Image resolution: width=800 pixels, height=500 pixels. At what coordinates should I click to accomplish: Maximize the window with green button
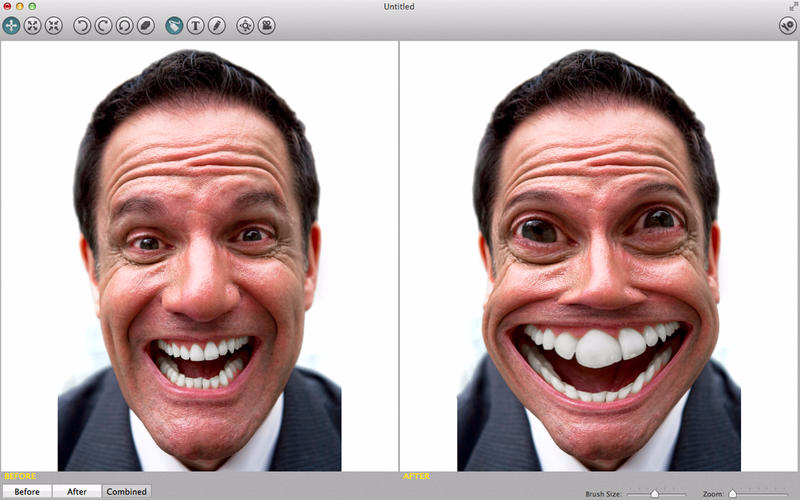32,6
